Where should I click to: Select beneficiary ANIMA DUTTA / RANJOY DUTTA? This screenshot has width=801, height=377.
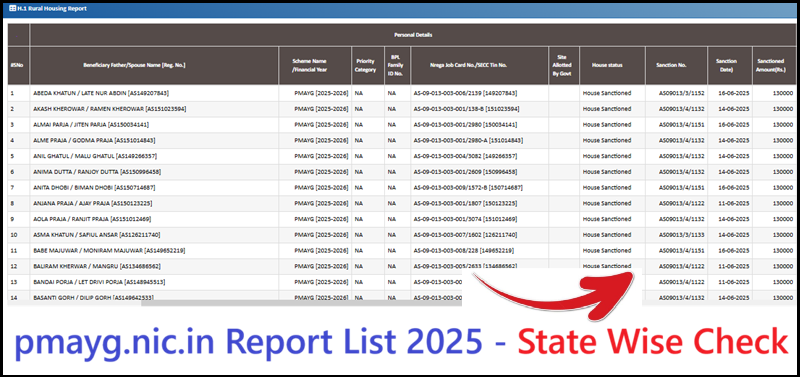coord(97,172)
